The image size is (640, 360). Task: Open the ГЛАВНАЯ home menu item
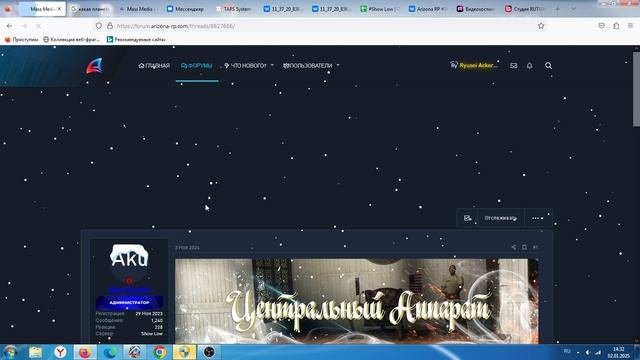(x=154, y=66)
